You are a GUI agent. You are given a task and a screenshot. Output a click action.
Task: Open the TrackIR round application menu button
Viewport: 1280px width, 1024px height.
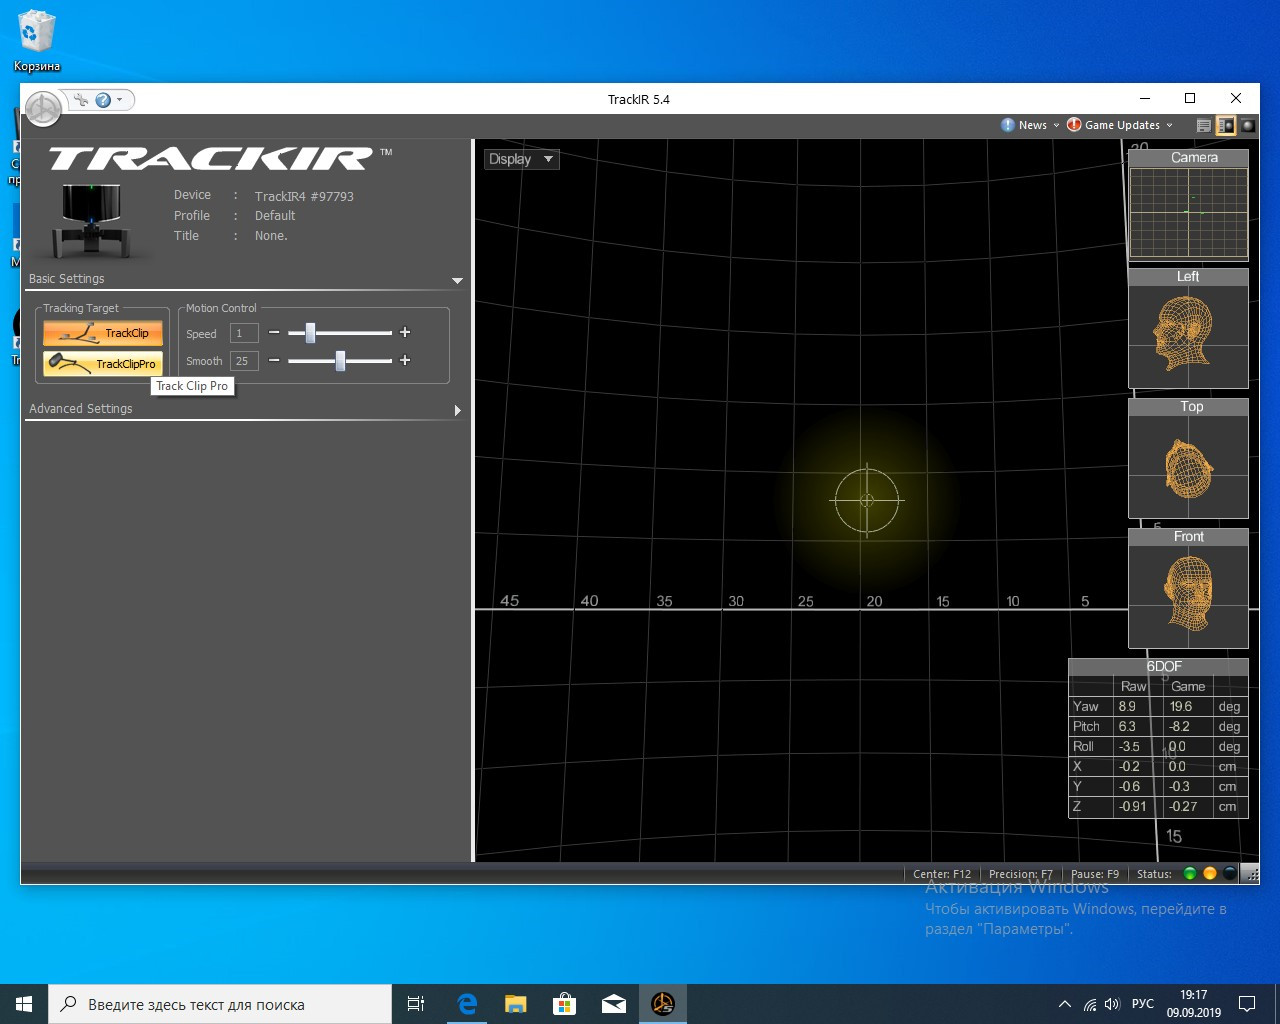click(x=43, y=109)
